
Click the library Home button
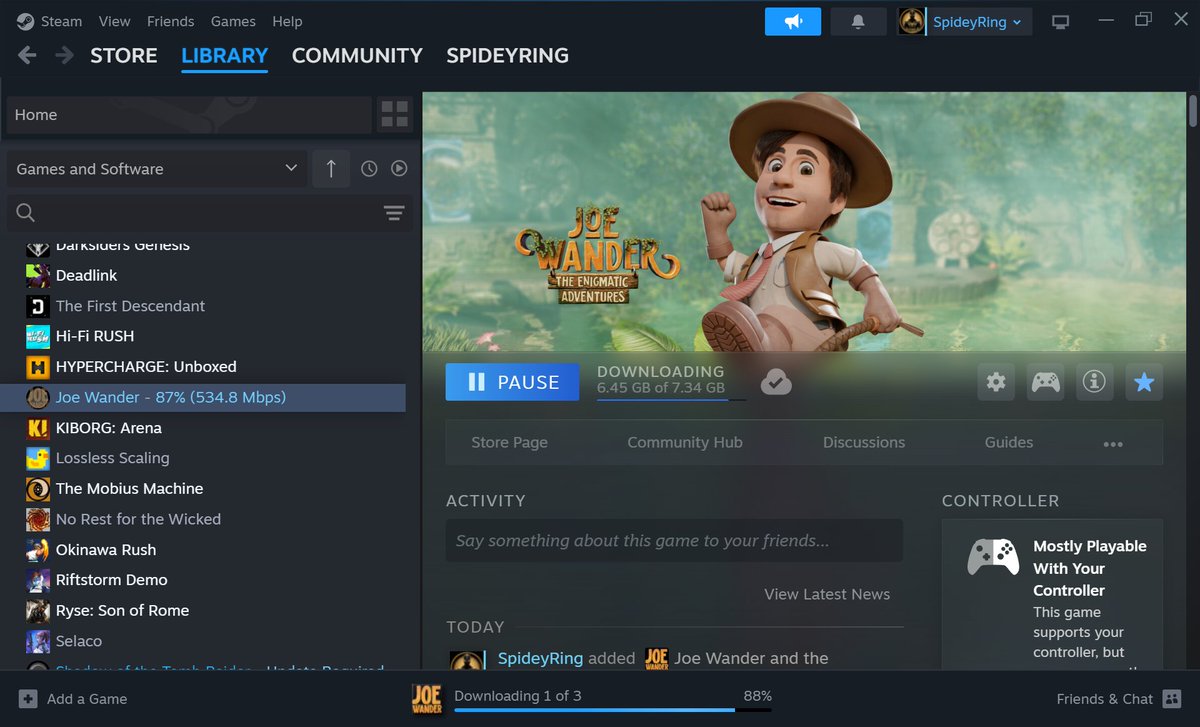[x=187, y=115]
